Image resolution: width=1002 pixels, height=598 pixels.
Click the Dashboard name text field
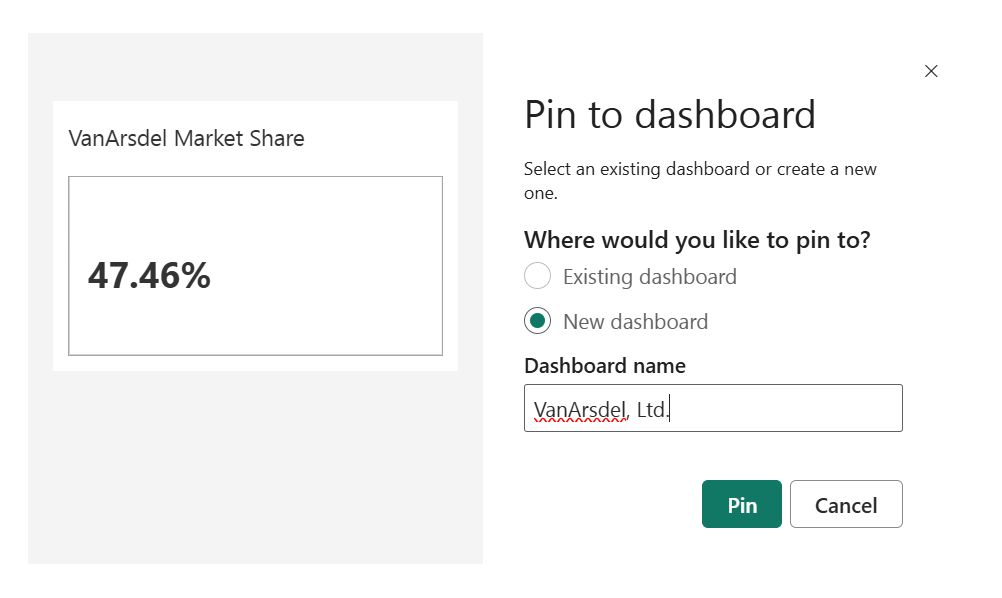(x=712, y=408)
